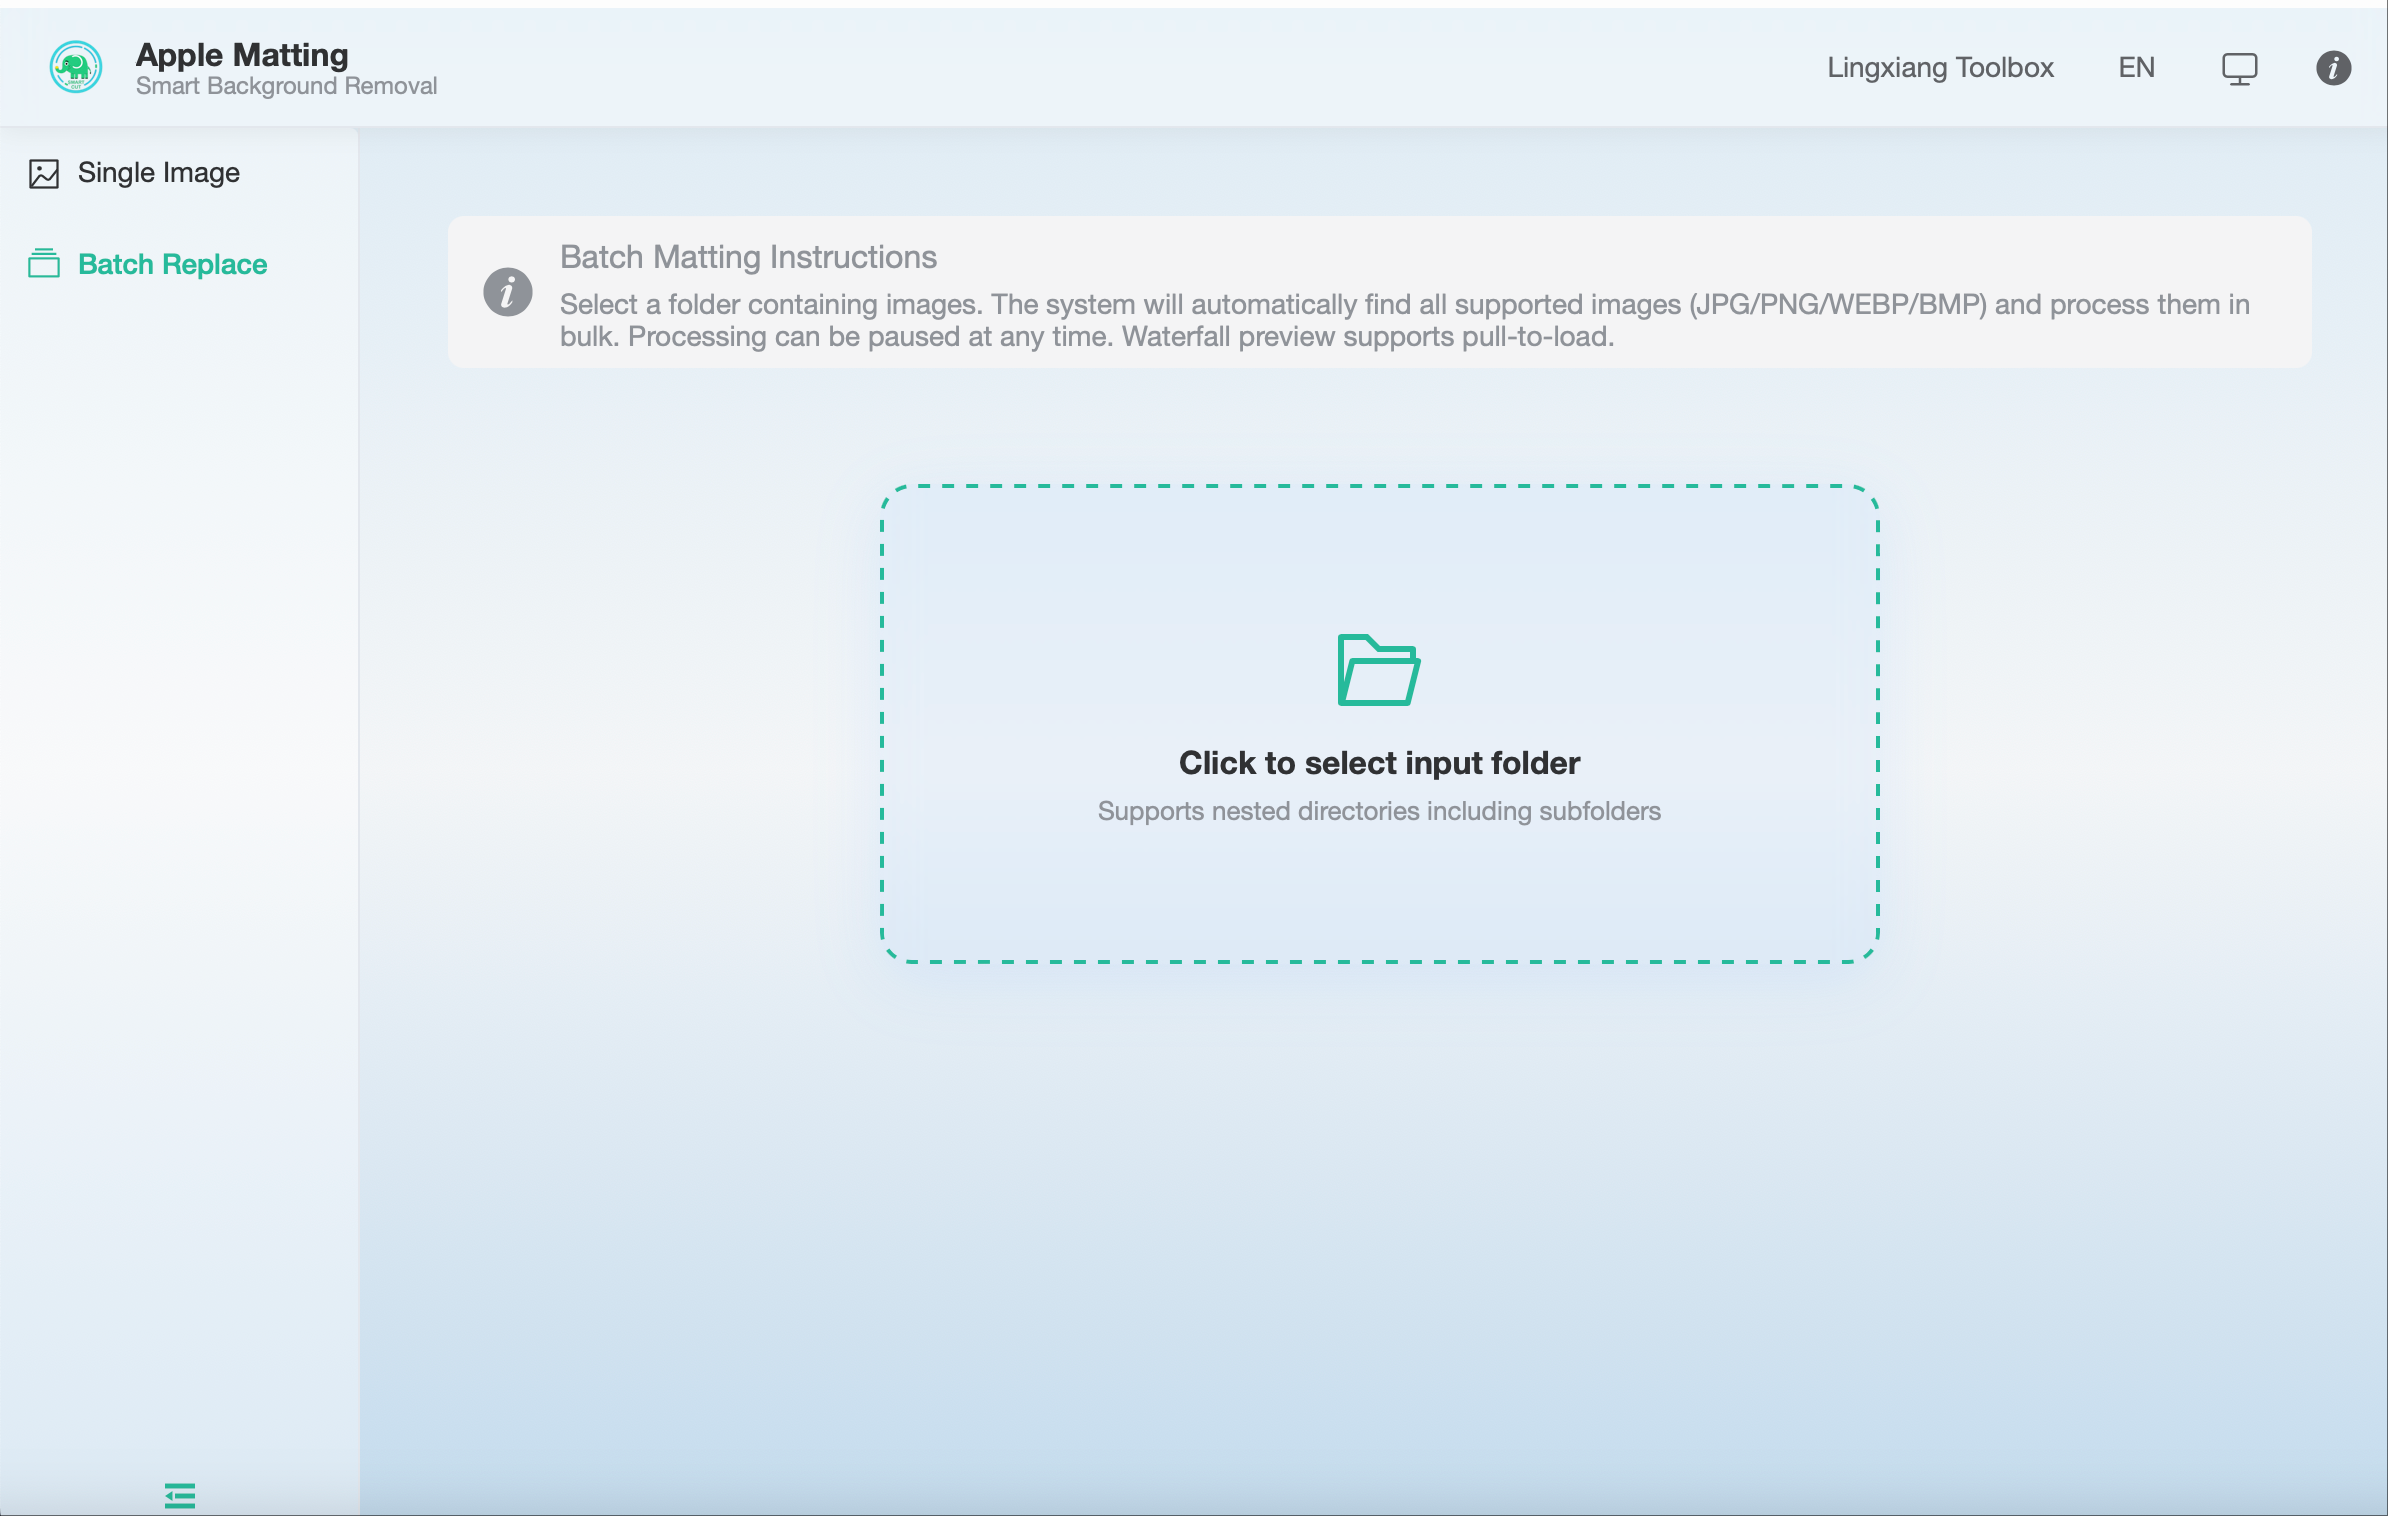Click the info icon beside Batch Matting Instructions

pos(508,292)
